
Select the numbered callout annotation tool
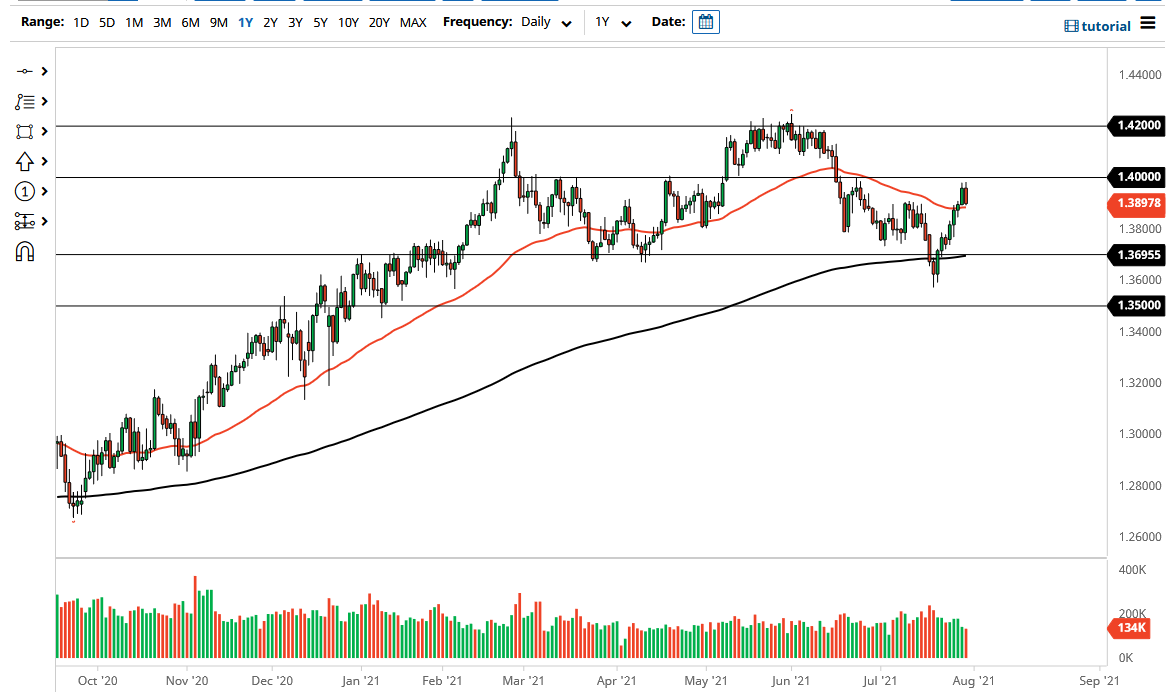click(x=24, y=191)
